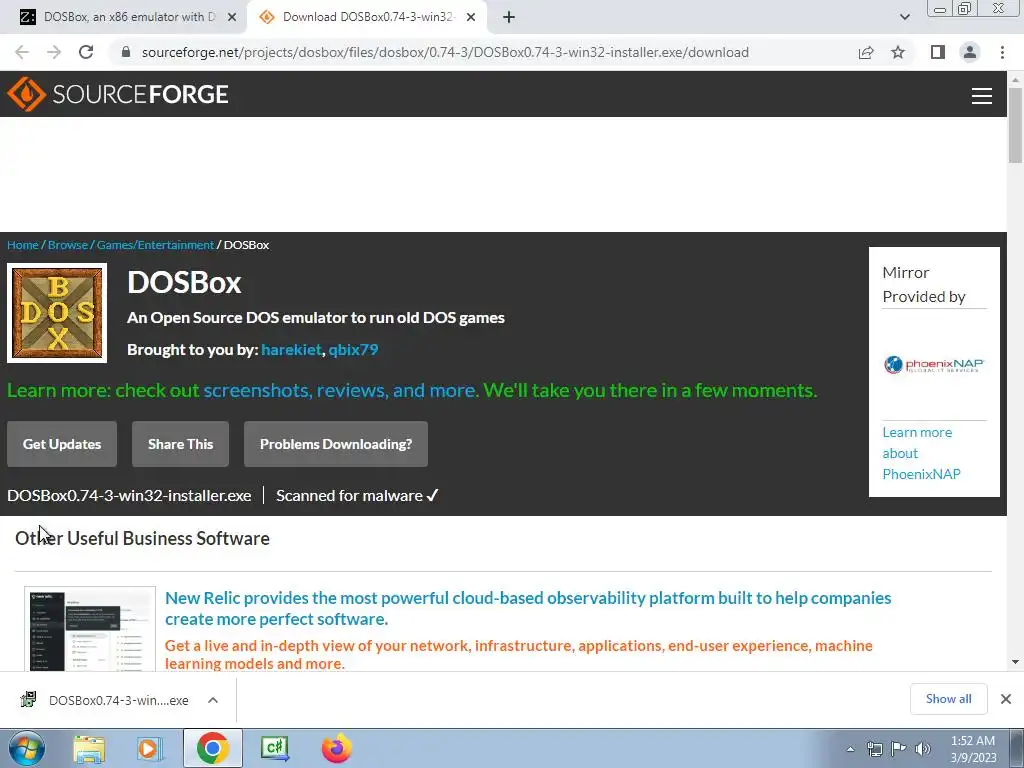
Task: Open a new browser tab
Action: 509,17
